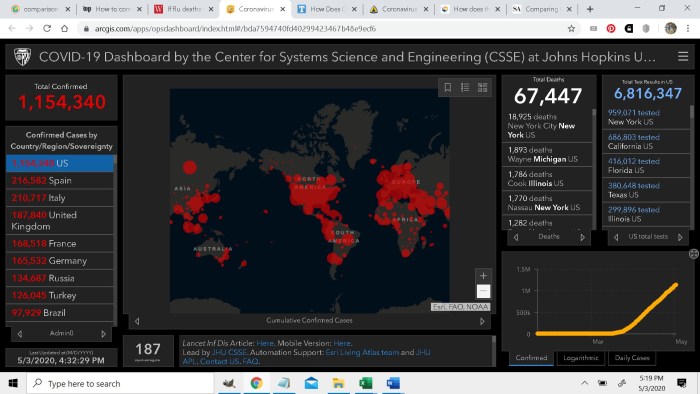Zoom out on the map with minus
Image resolution: width=700 pixels, height=394 pixels.
tap(483, 291)
